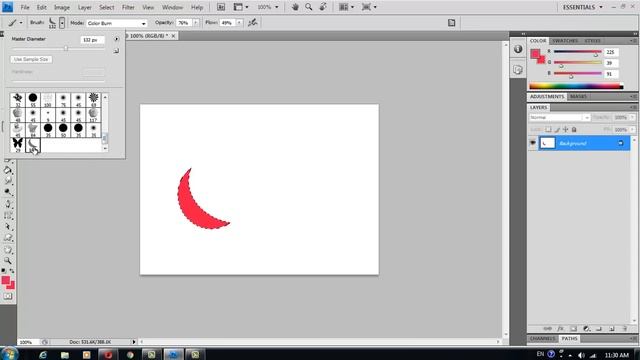This screenshot has width=640, height=360.
Task: Open the Opacity slider arrow
Action: click(x=196, y=23)
